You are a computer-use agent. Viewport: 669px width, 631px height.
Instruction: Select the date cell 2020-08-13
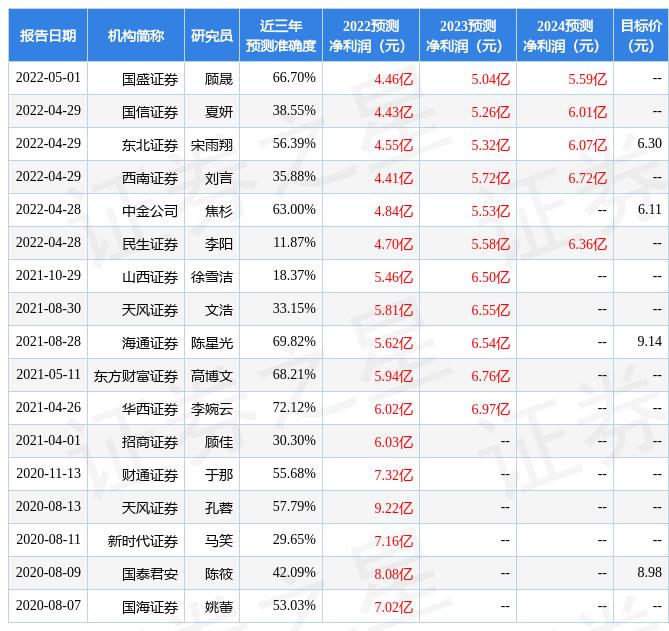click(x=48, y=506)
